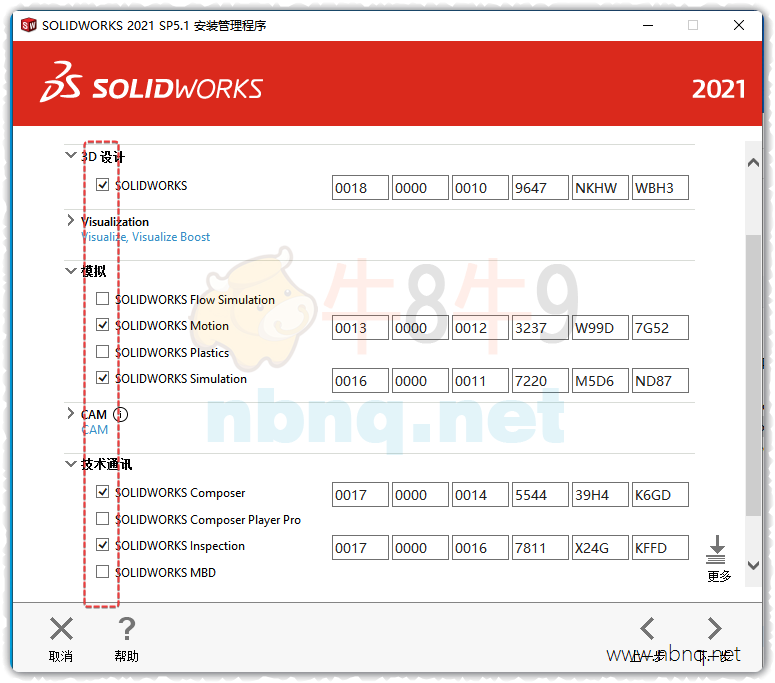Minimize the installation manager window
Image resolution: width=775 pixels, height=683 pixels.
point(648,25)
